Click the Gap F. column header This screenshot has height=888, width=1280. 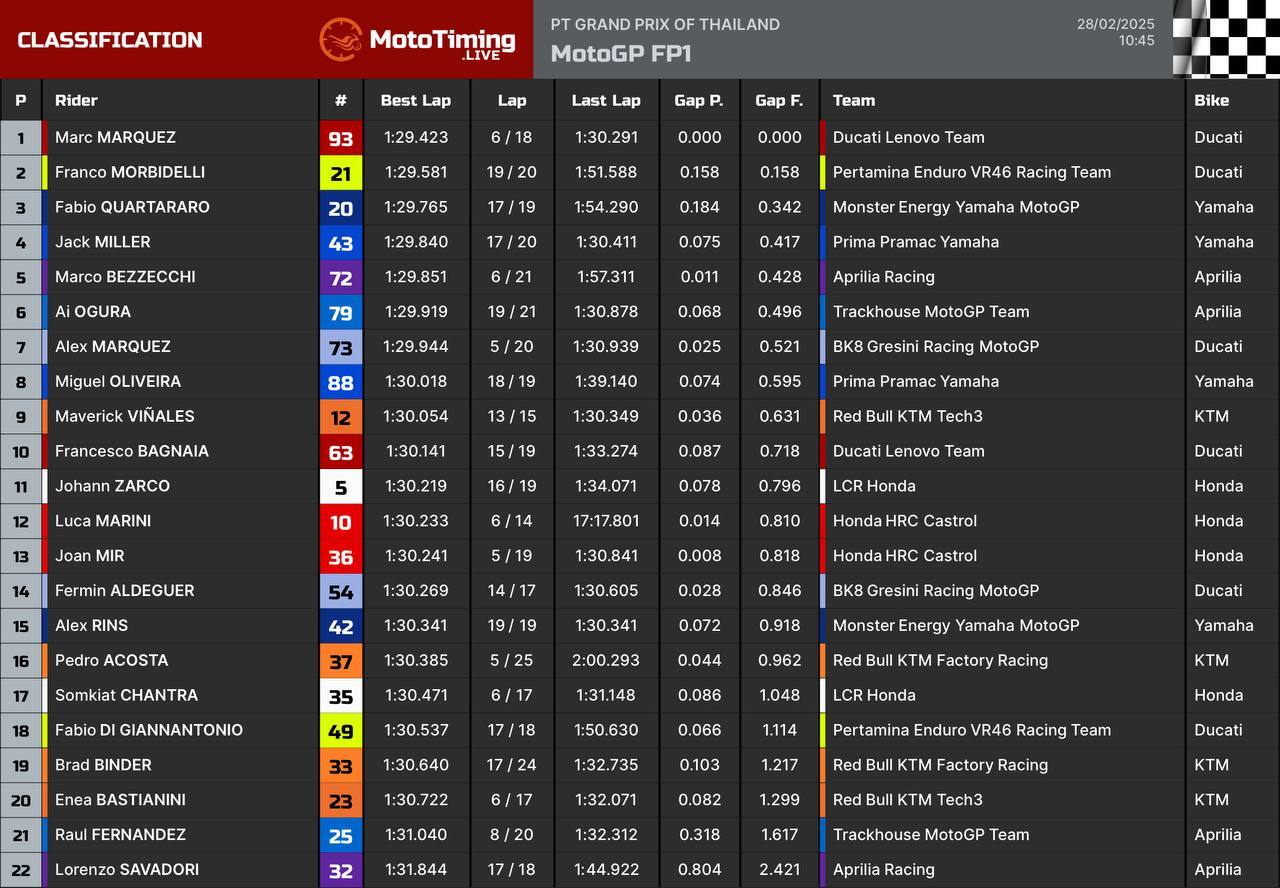click(x=779, y=100)
